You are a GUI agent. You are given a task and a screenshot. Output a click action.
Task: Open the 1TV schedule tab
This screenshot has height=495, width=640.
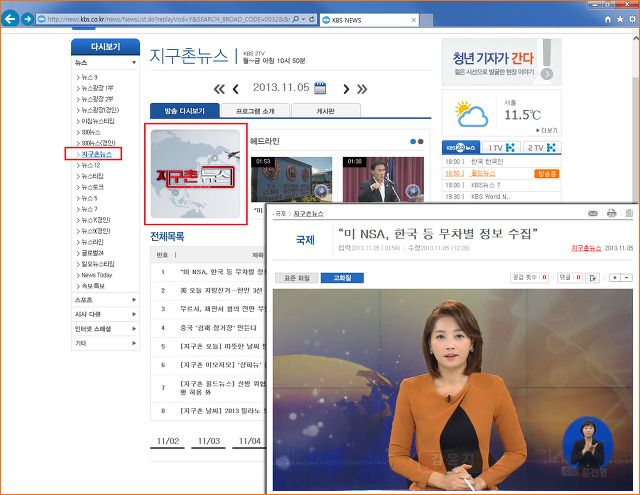[501, 147]
